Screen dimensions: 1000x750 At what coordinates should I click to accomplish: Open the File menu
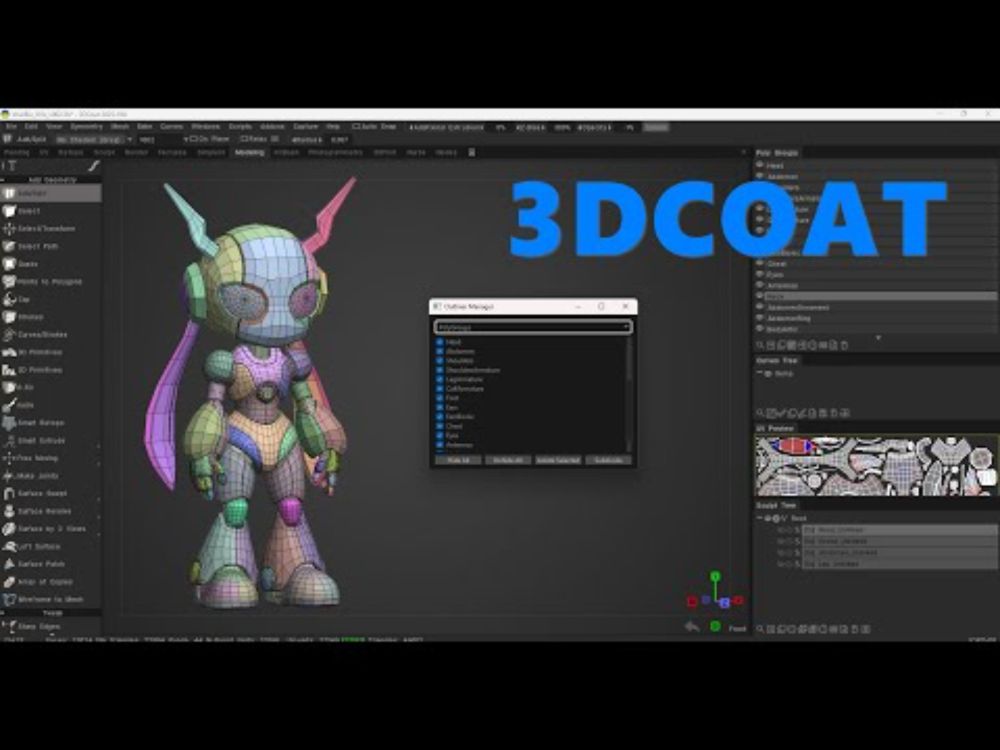click(11, 127)
